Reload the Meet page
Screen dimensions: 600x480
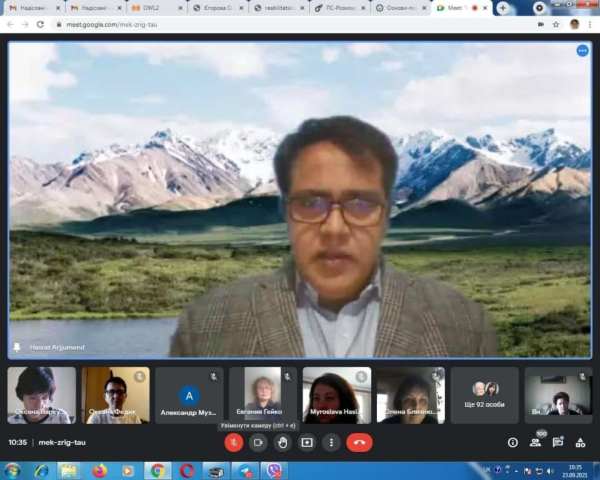(x=40, y=24)
